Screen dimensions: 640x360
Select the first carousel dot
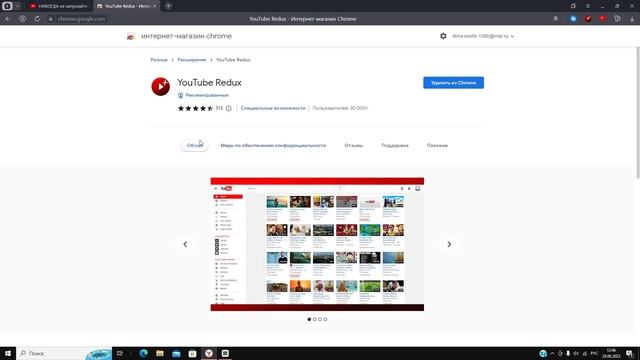point(309,319)
